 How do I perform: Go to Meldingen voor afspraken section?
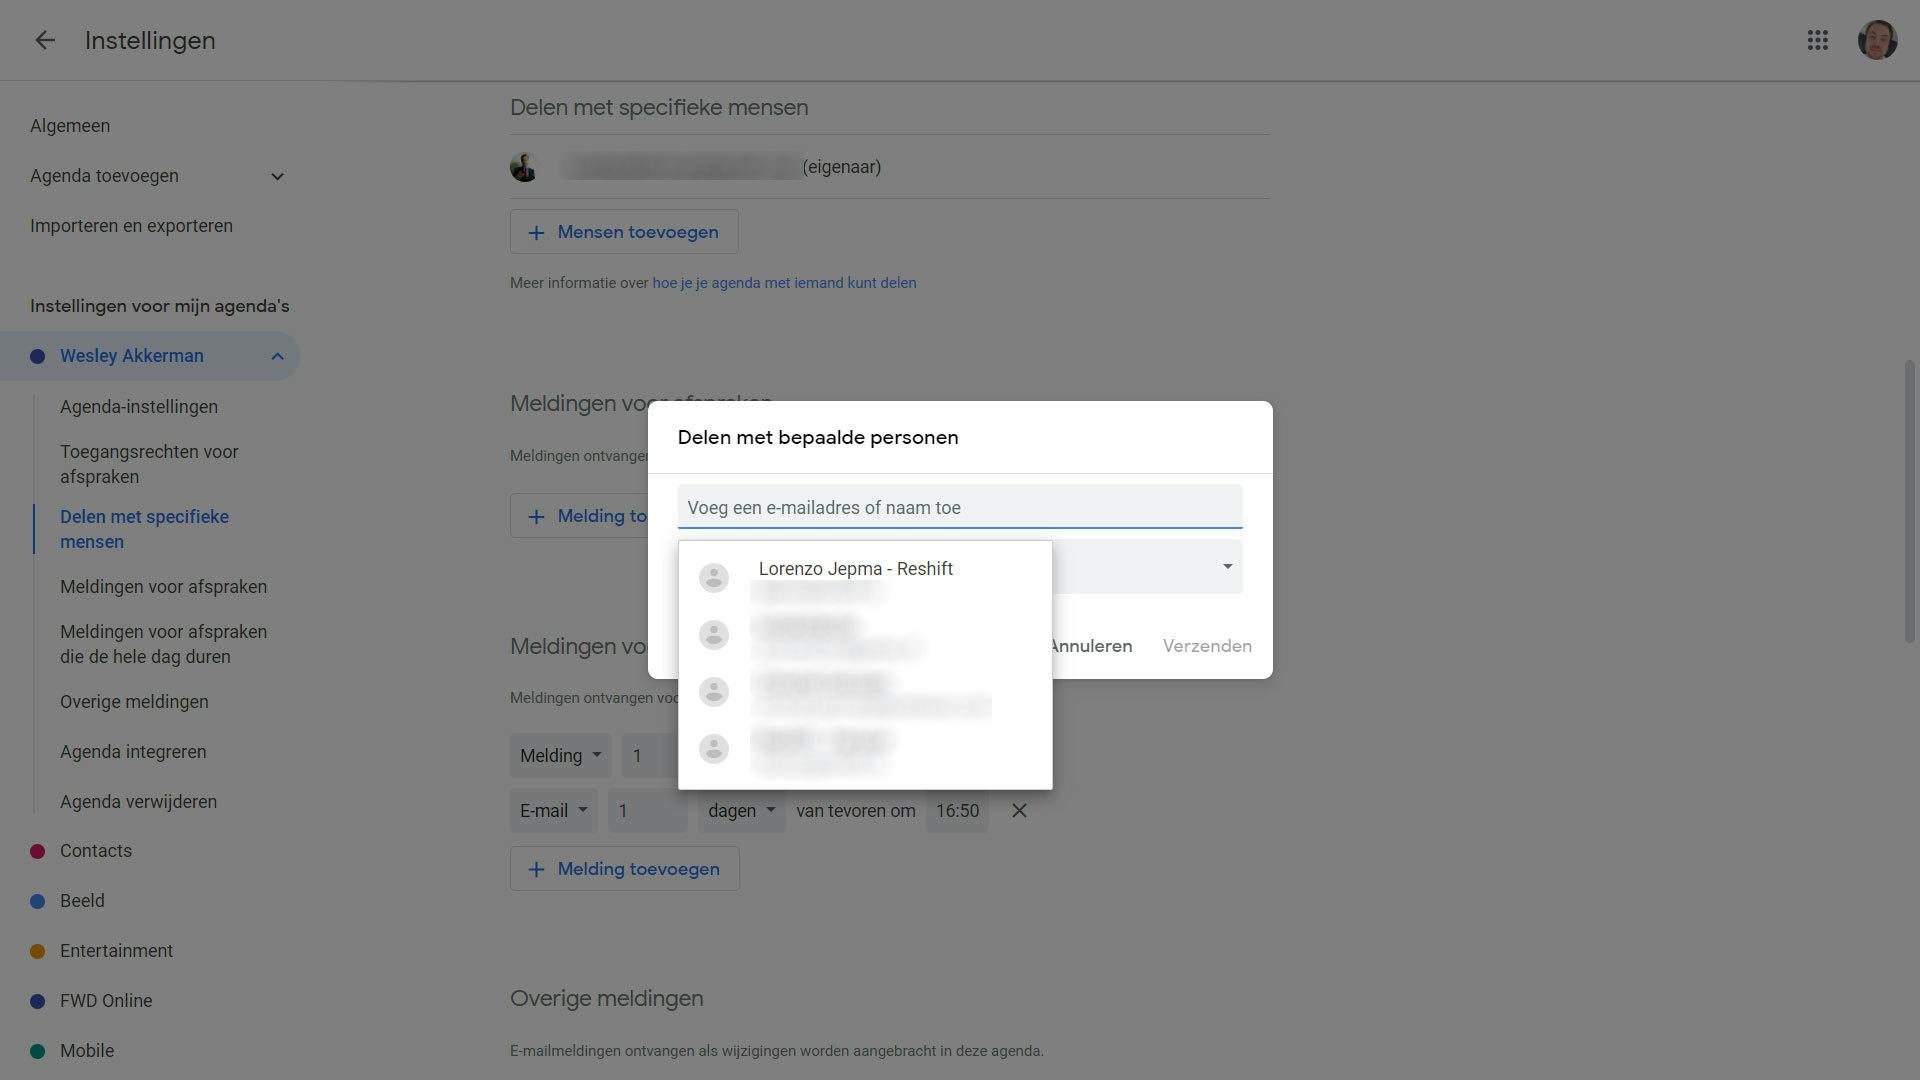(163, 587)
